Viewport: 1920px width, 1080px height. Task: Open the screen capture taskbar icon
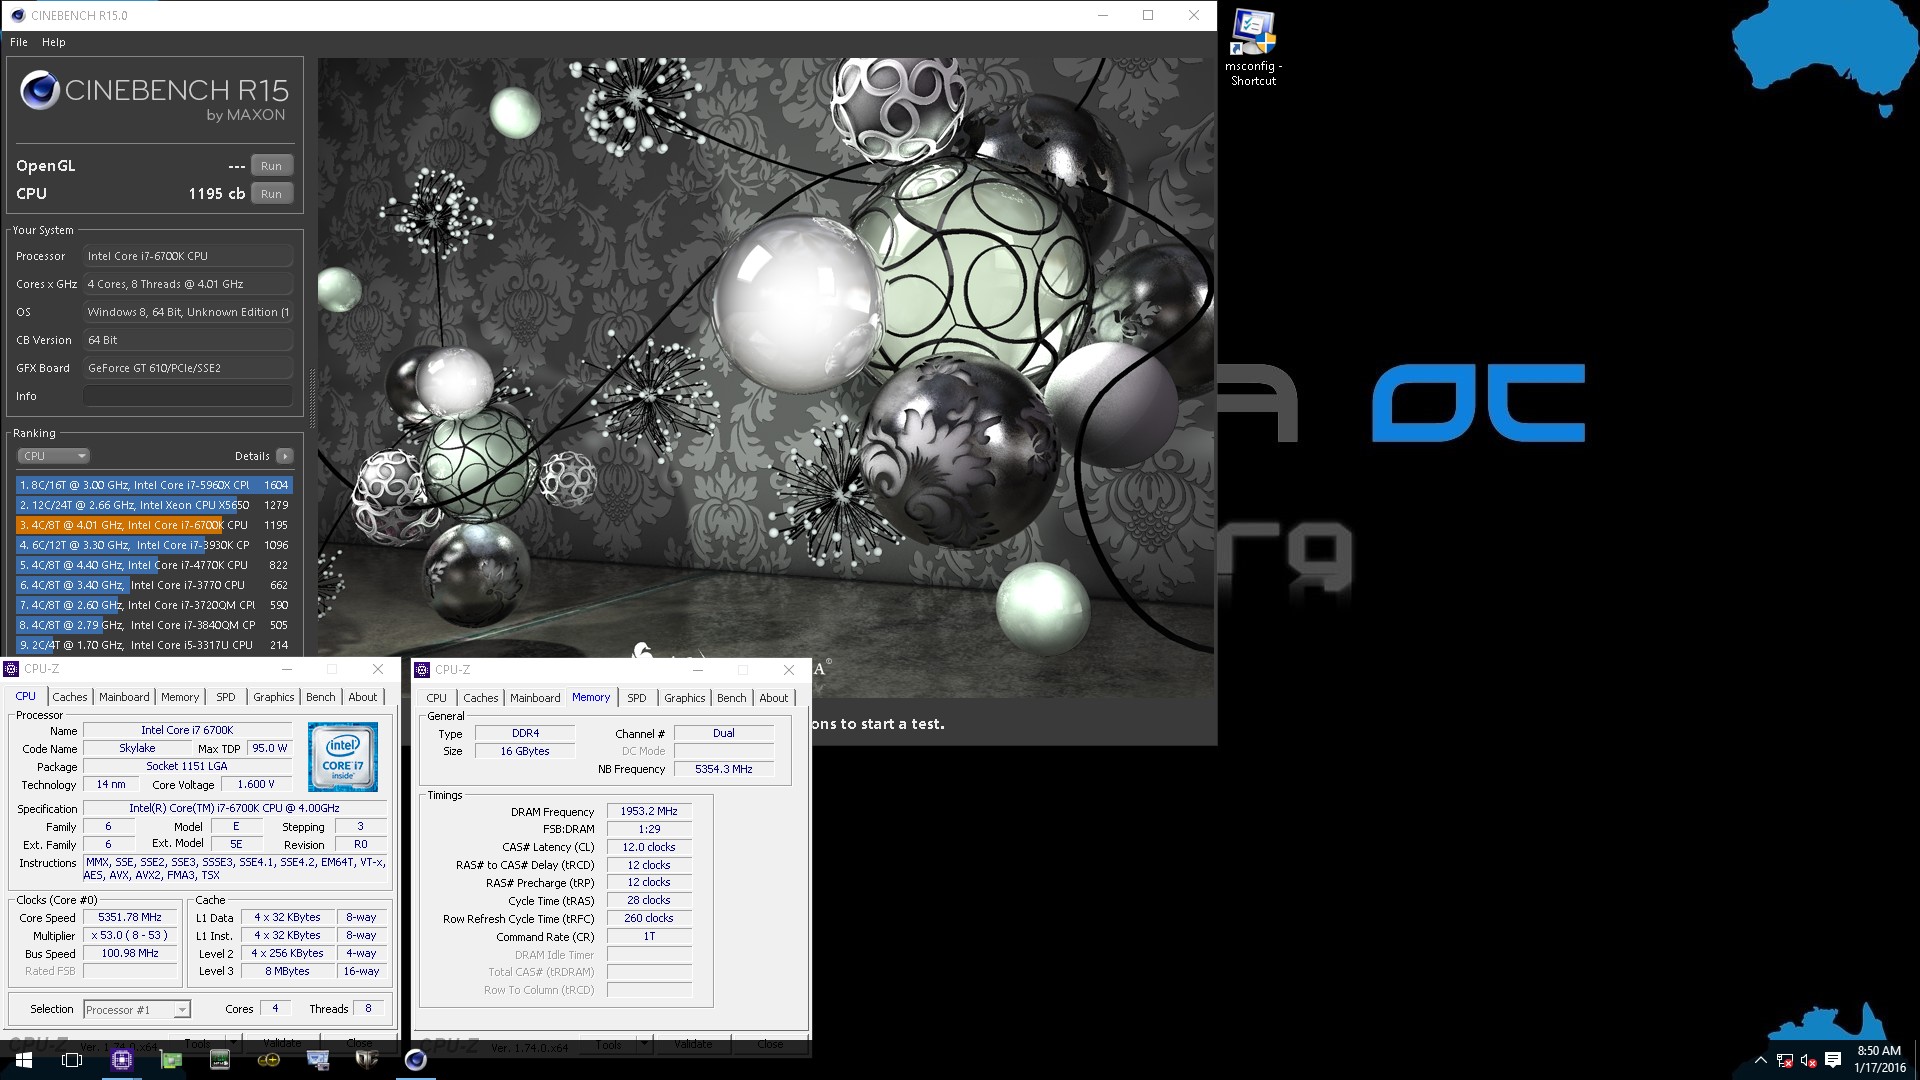coord(318,1060)
